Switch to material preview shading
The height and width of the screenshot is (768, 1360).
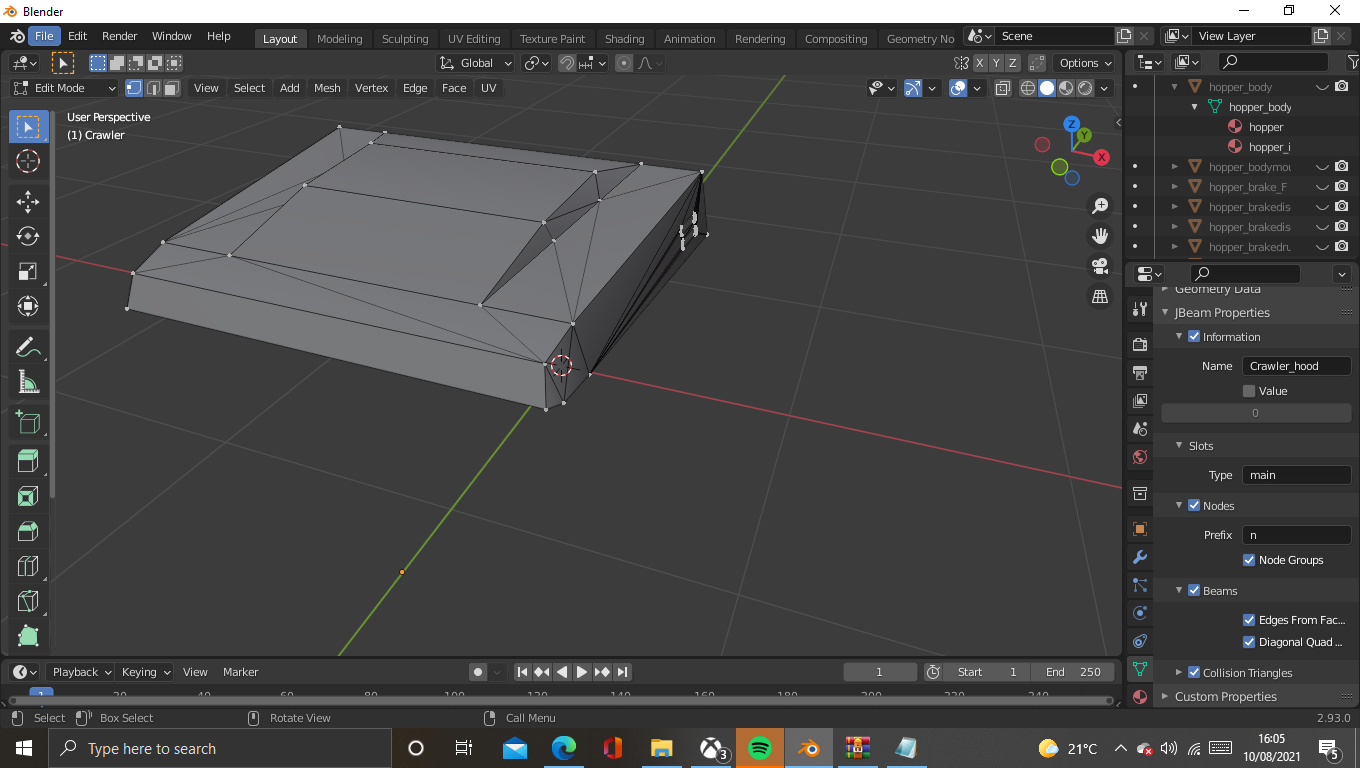(1066, 88)
